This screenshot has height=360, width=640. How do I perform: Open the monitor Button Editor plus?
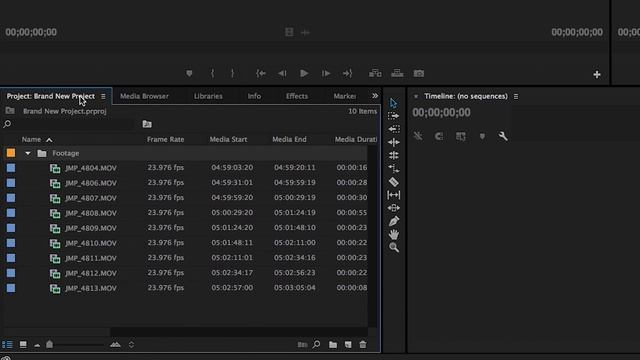pyautogui.click(x=597, y=75)
